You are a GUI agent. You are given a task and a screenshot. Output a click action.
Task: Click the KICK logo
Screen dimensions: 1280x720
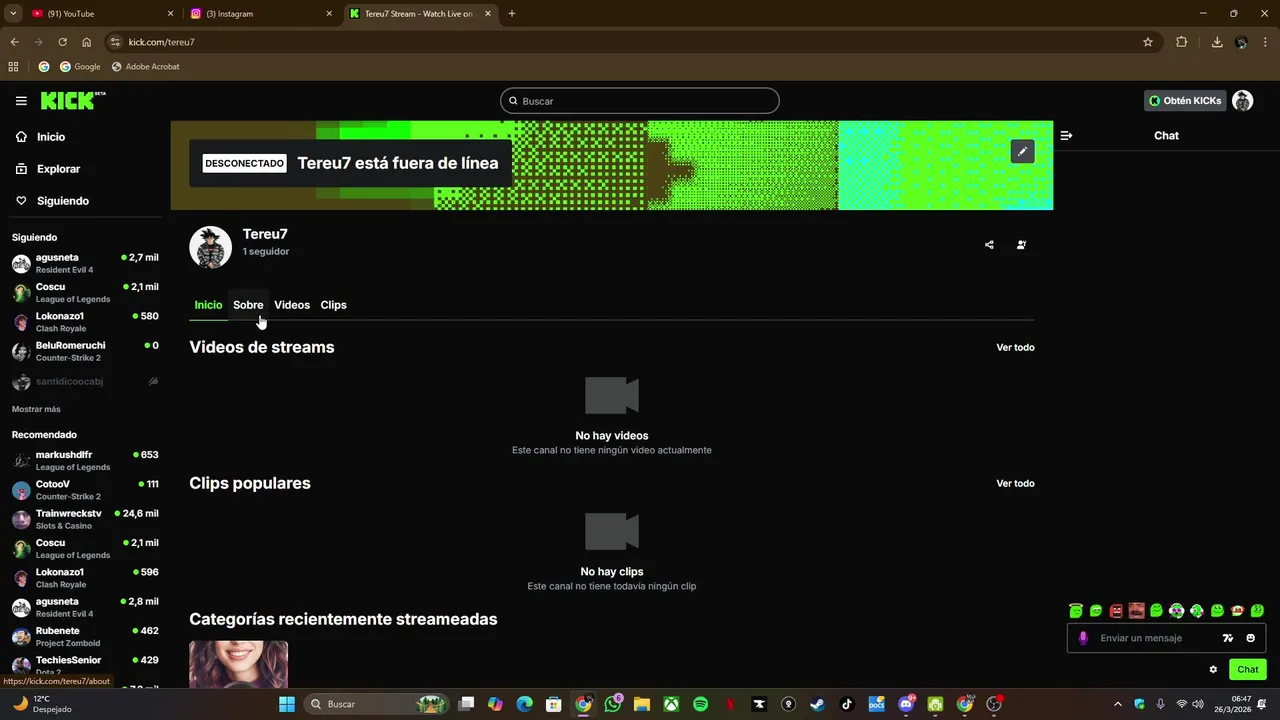click(x=73, y=100)
